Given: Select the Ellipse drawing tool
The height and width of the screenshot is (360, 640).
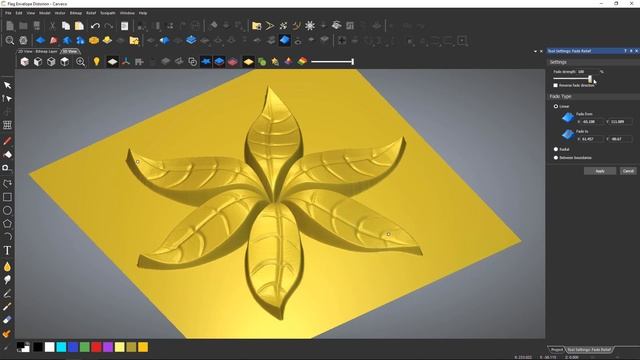Looking at the screenshot, I should 7,211.
